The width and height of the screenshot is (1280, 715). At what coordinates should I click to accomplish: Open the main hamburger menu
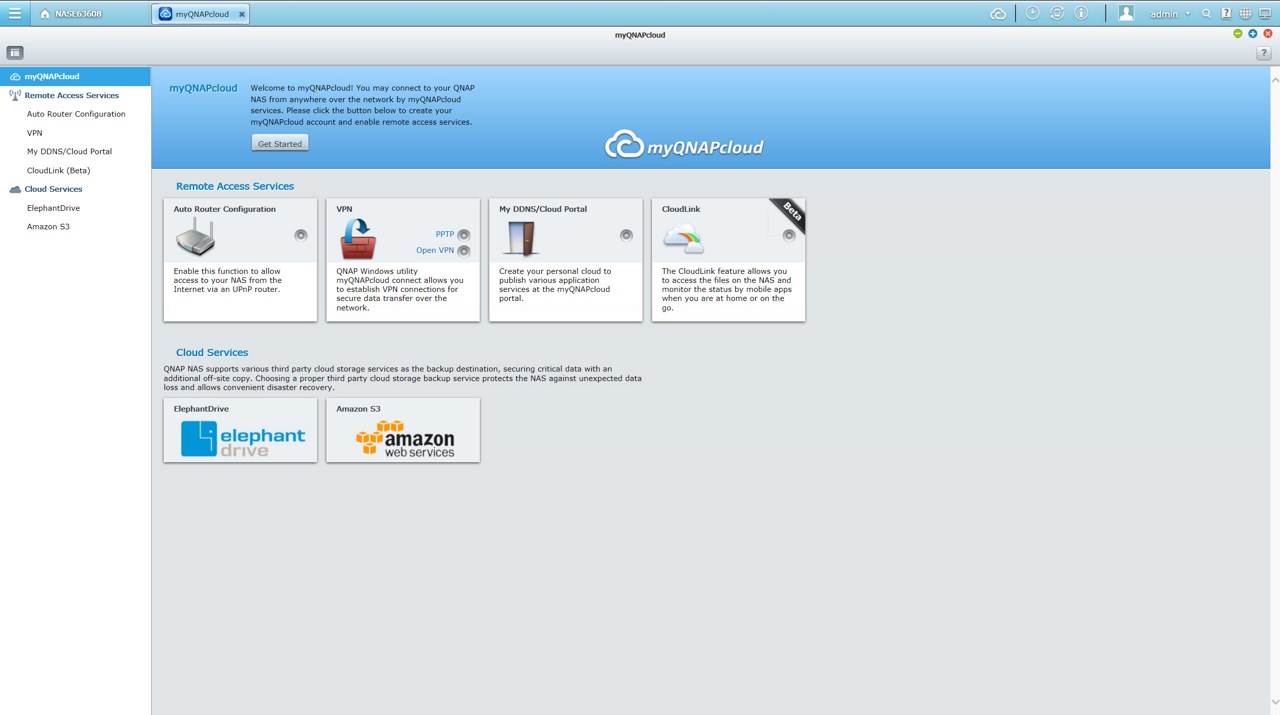pos(15,14)
